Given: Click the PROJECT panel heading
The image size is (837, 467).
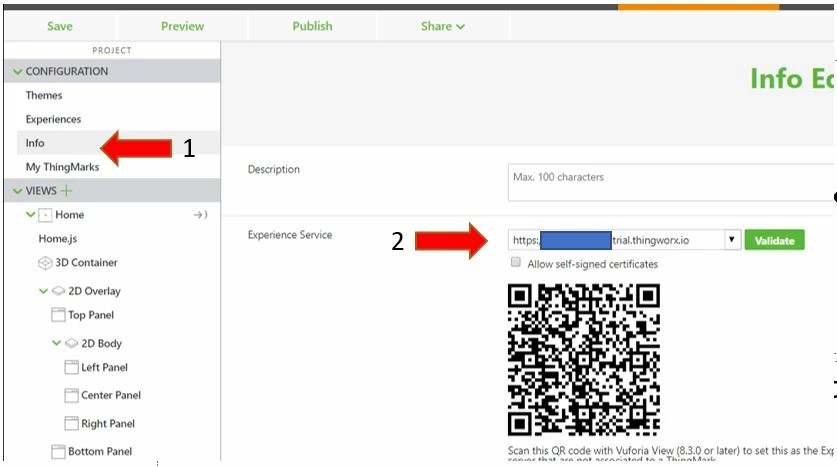Looking at the screenshot, I should (x=112, y=50).
